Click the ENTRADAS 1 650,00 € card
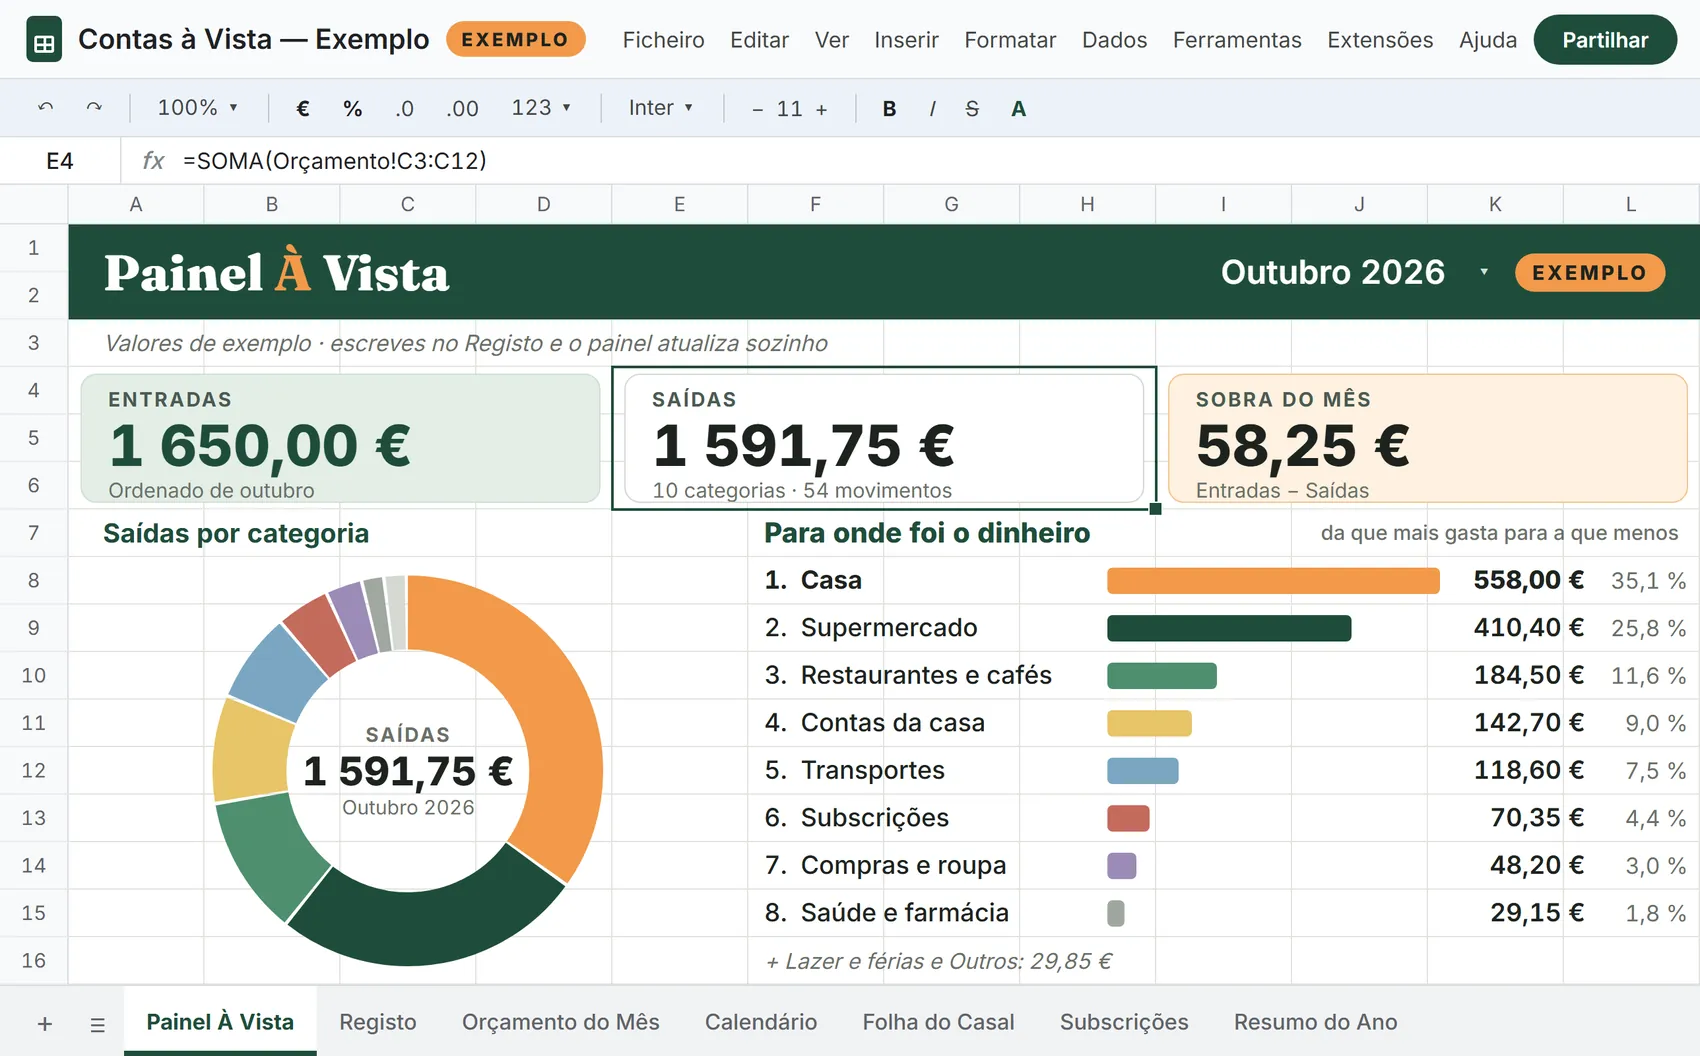The image size is (1700, 1056). click(340, 438)
